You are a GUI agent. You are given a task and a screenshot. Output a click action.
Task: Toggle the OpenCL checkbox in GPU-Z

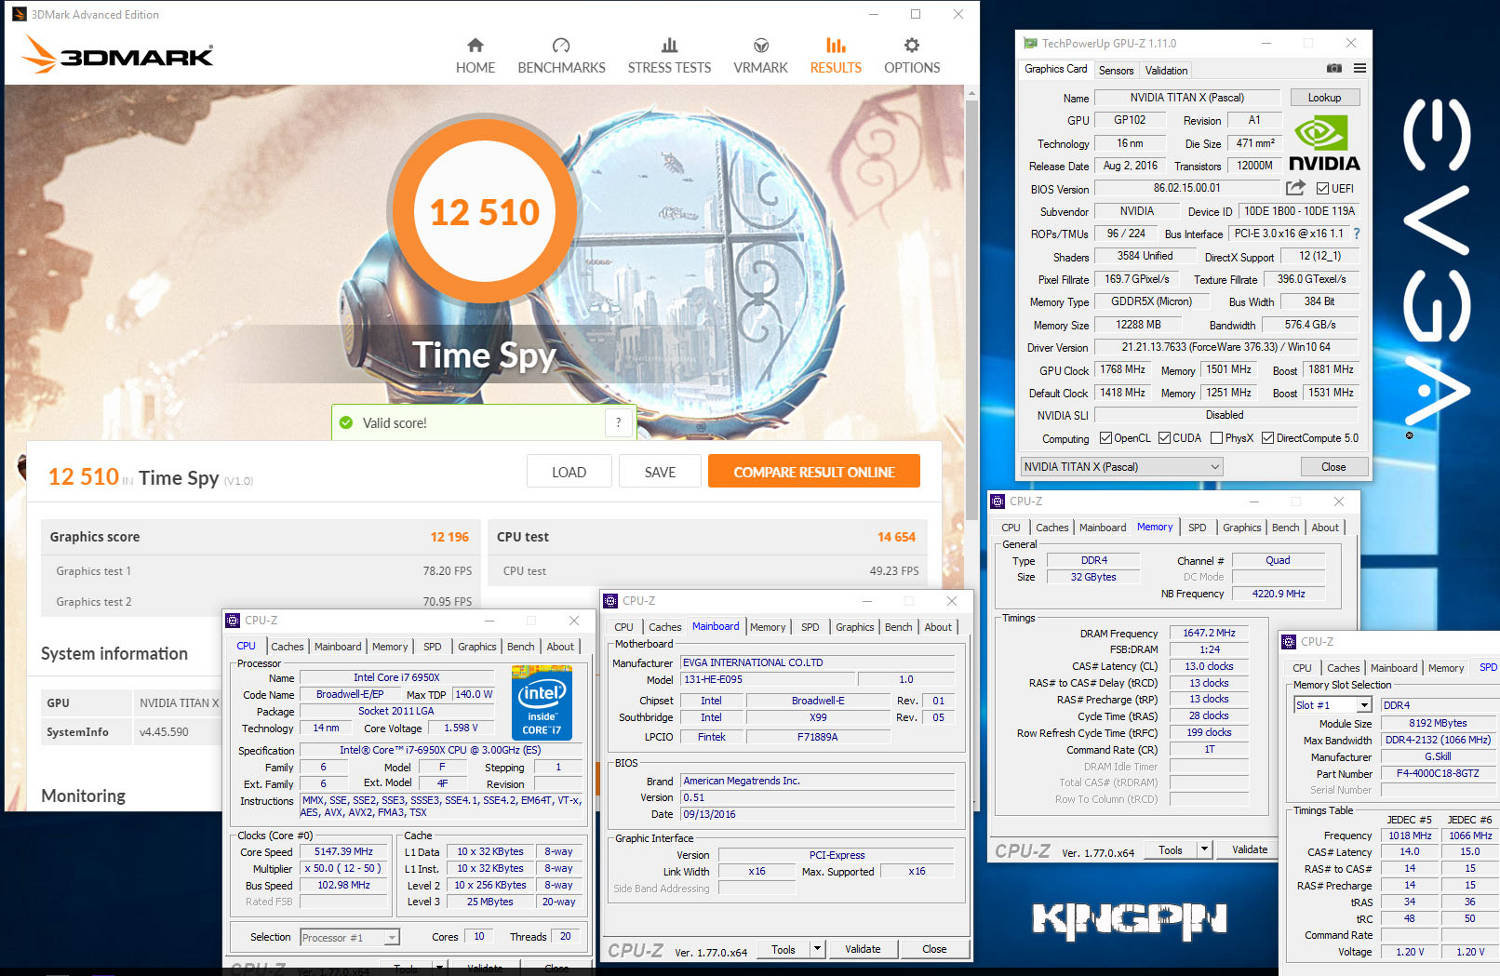(x=1105, y=438)
